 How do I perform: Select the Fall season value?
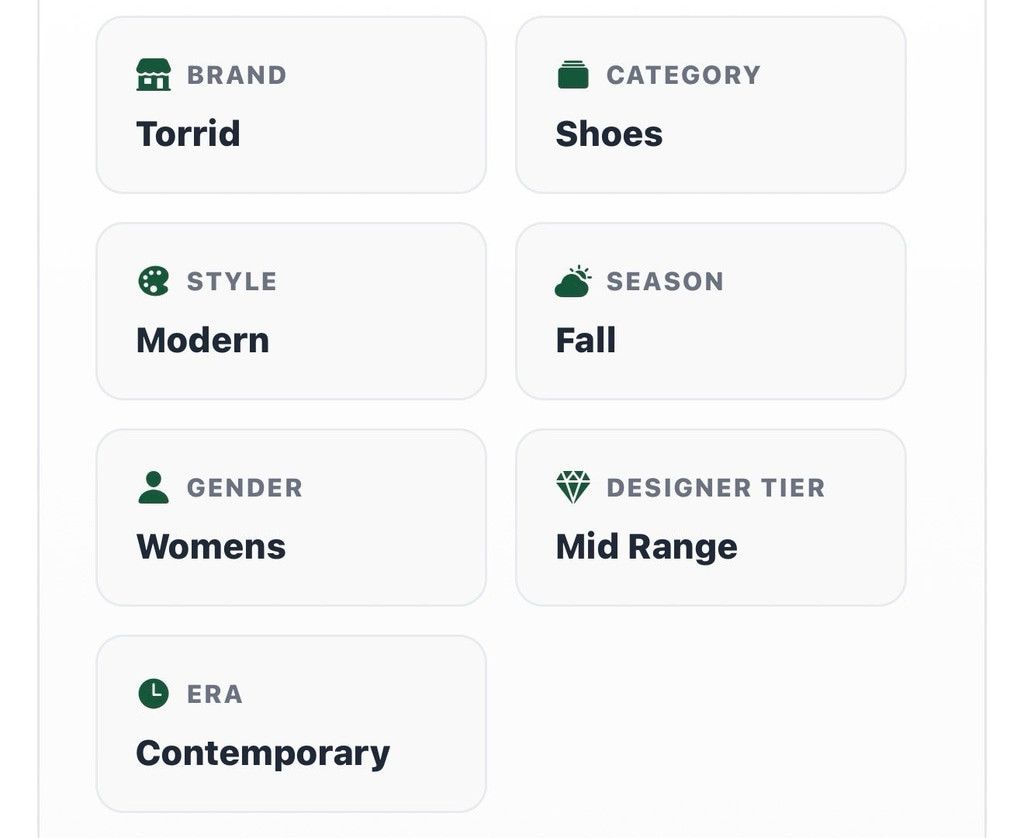(x=585, y=340)
